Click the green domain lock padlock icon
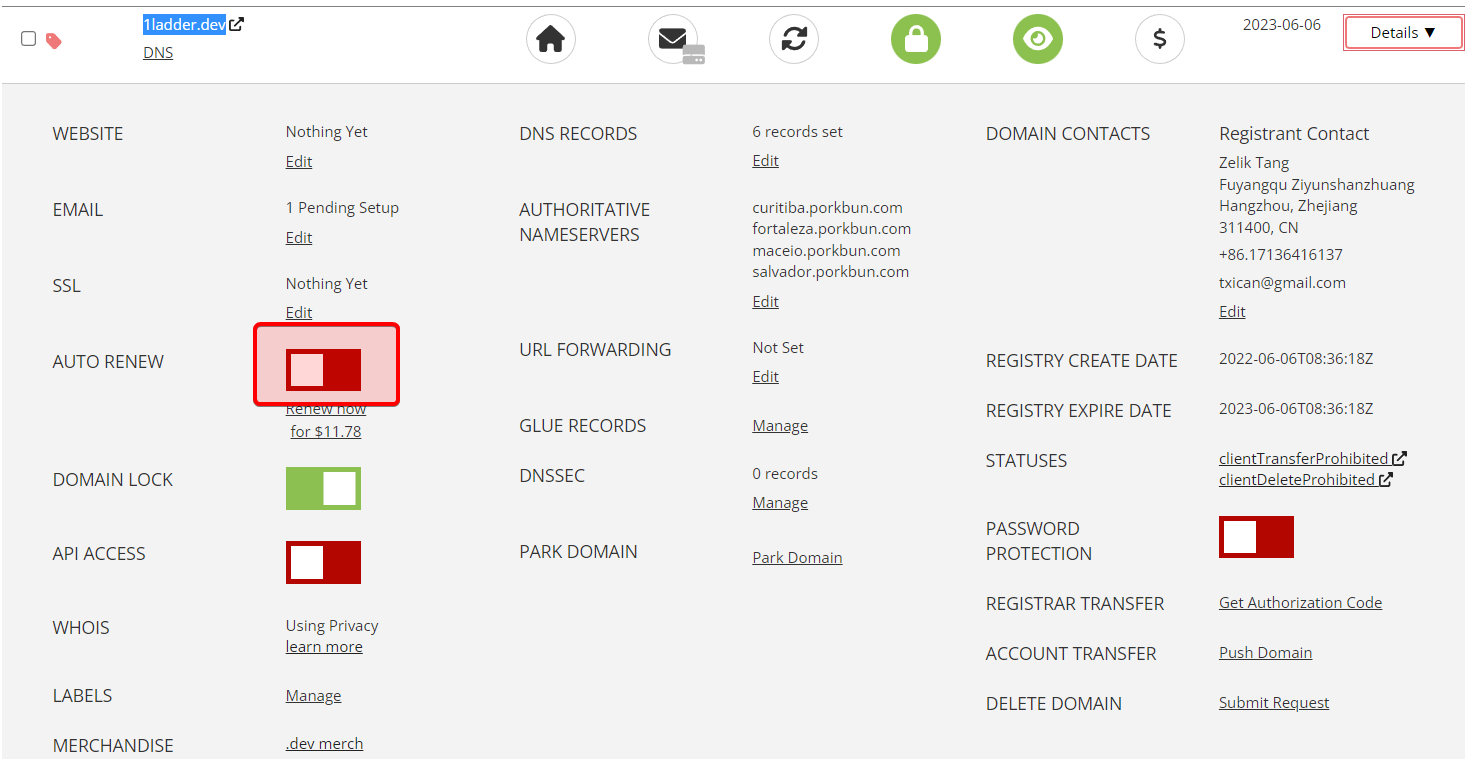Image resolution: width=1478 pixels, height=759 pixels. point(916,40)
